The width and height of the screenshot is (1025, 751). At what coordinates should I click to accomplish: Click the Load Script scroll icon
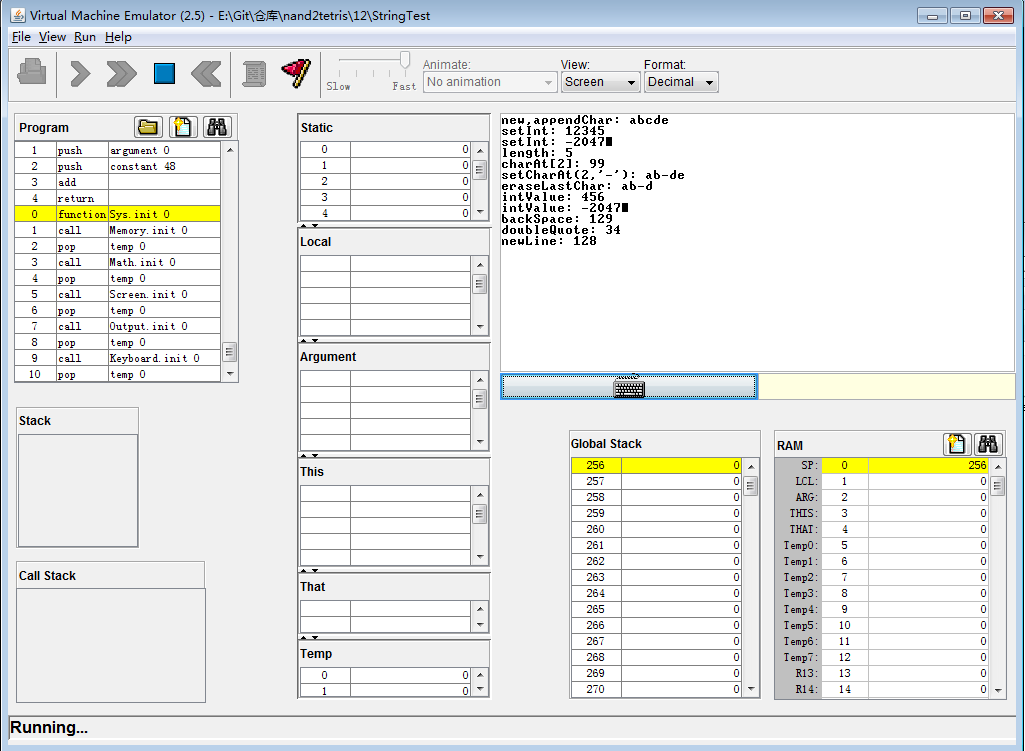point(254,73)
